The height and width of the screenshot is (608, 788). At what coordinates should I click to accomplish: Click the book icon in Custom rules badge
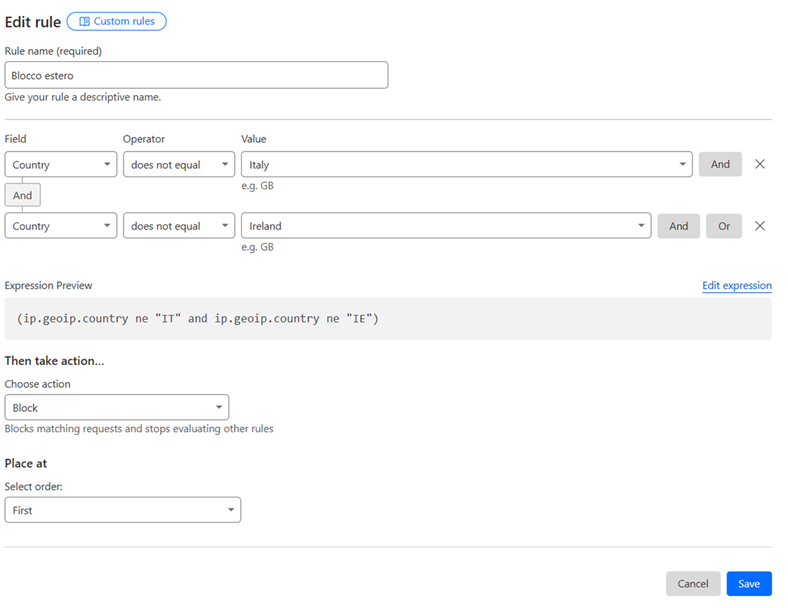(84, 22)
